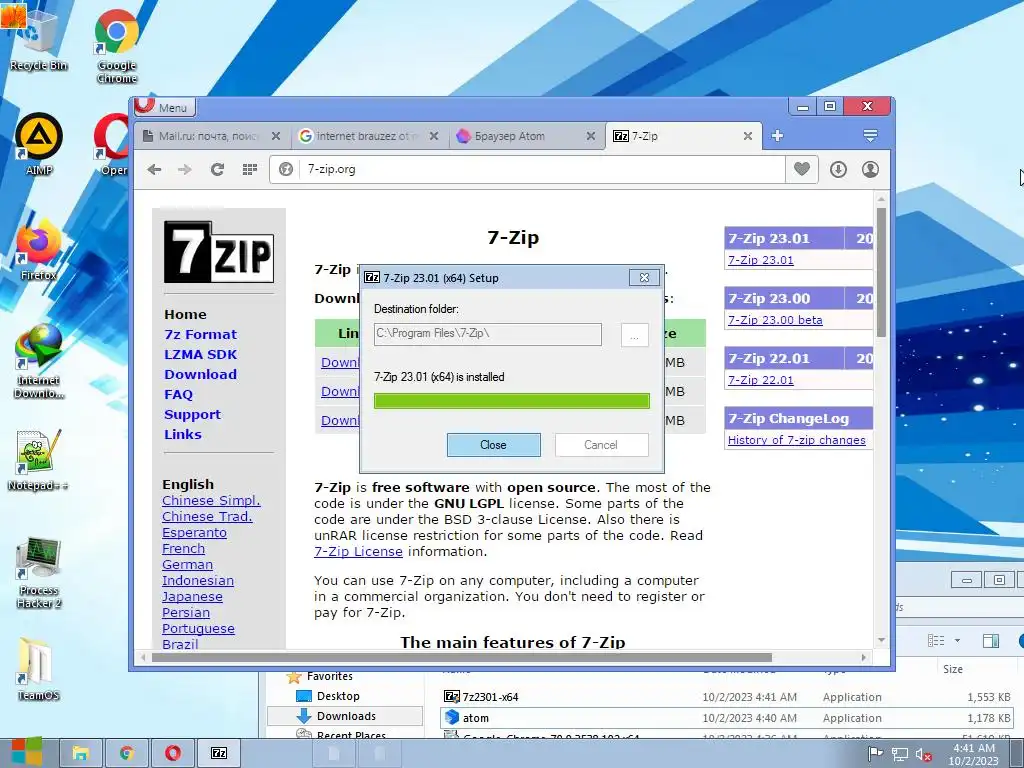The height and width of the screenshot is (768, 1024).
Task: Select the 7z installer taskbar button
Action: tap(219, 753)
